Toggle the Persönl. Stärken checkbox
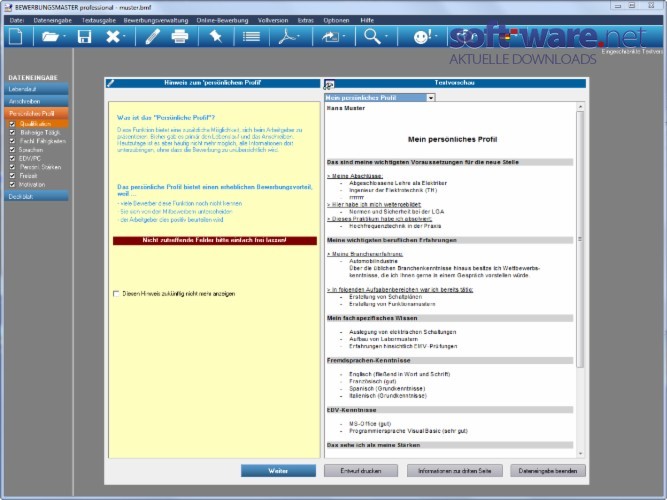 [12, 167]
